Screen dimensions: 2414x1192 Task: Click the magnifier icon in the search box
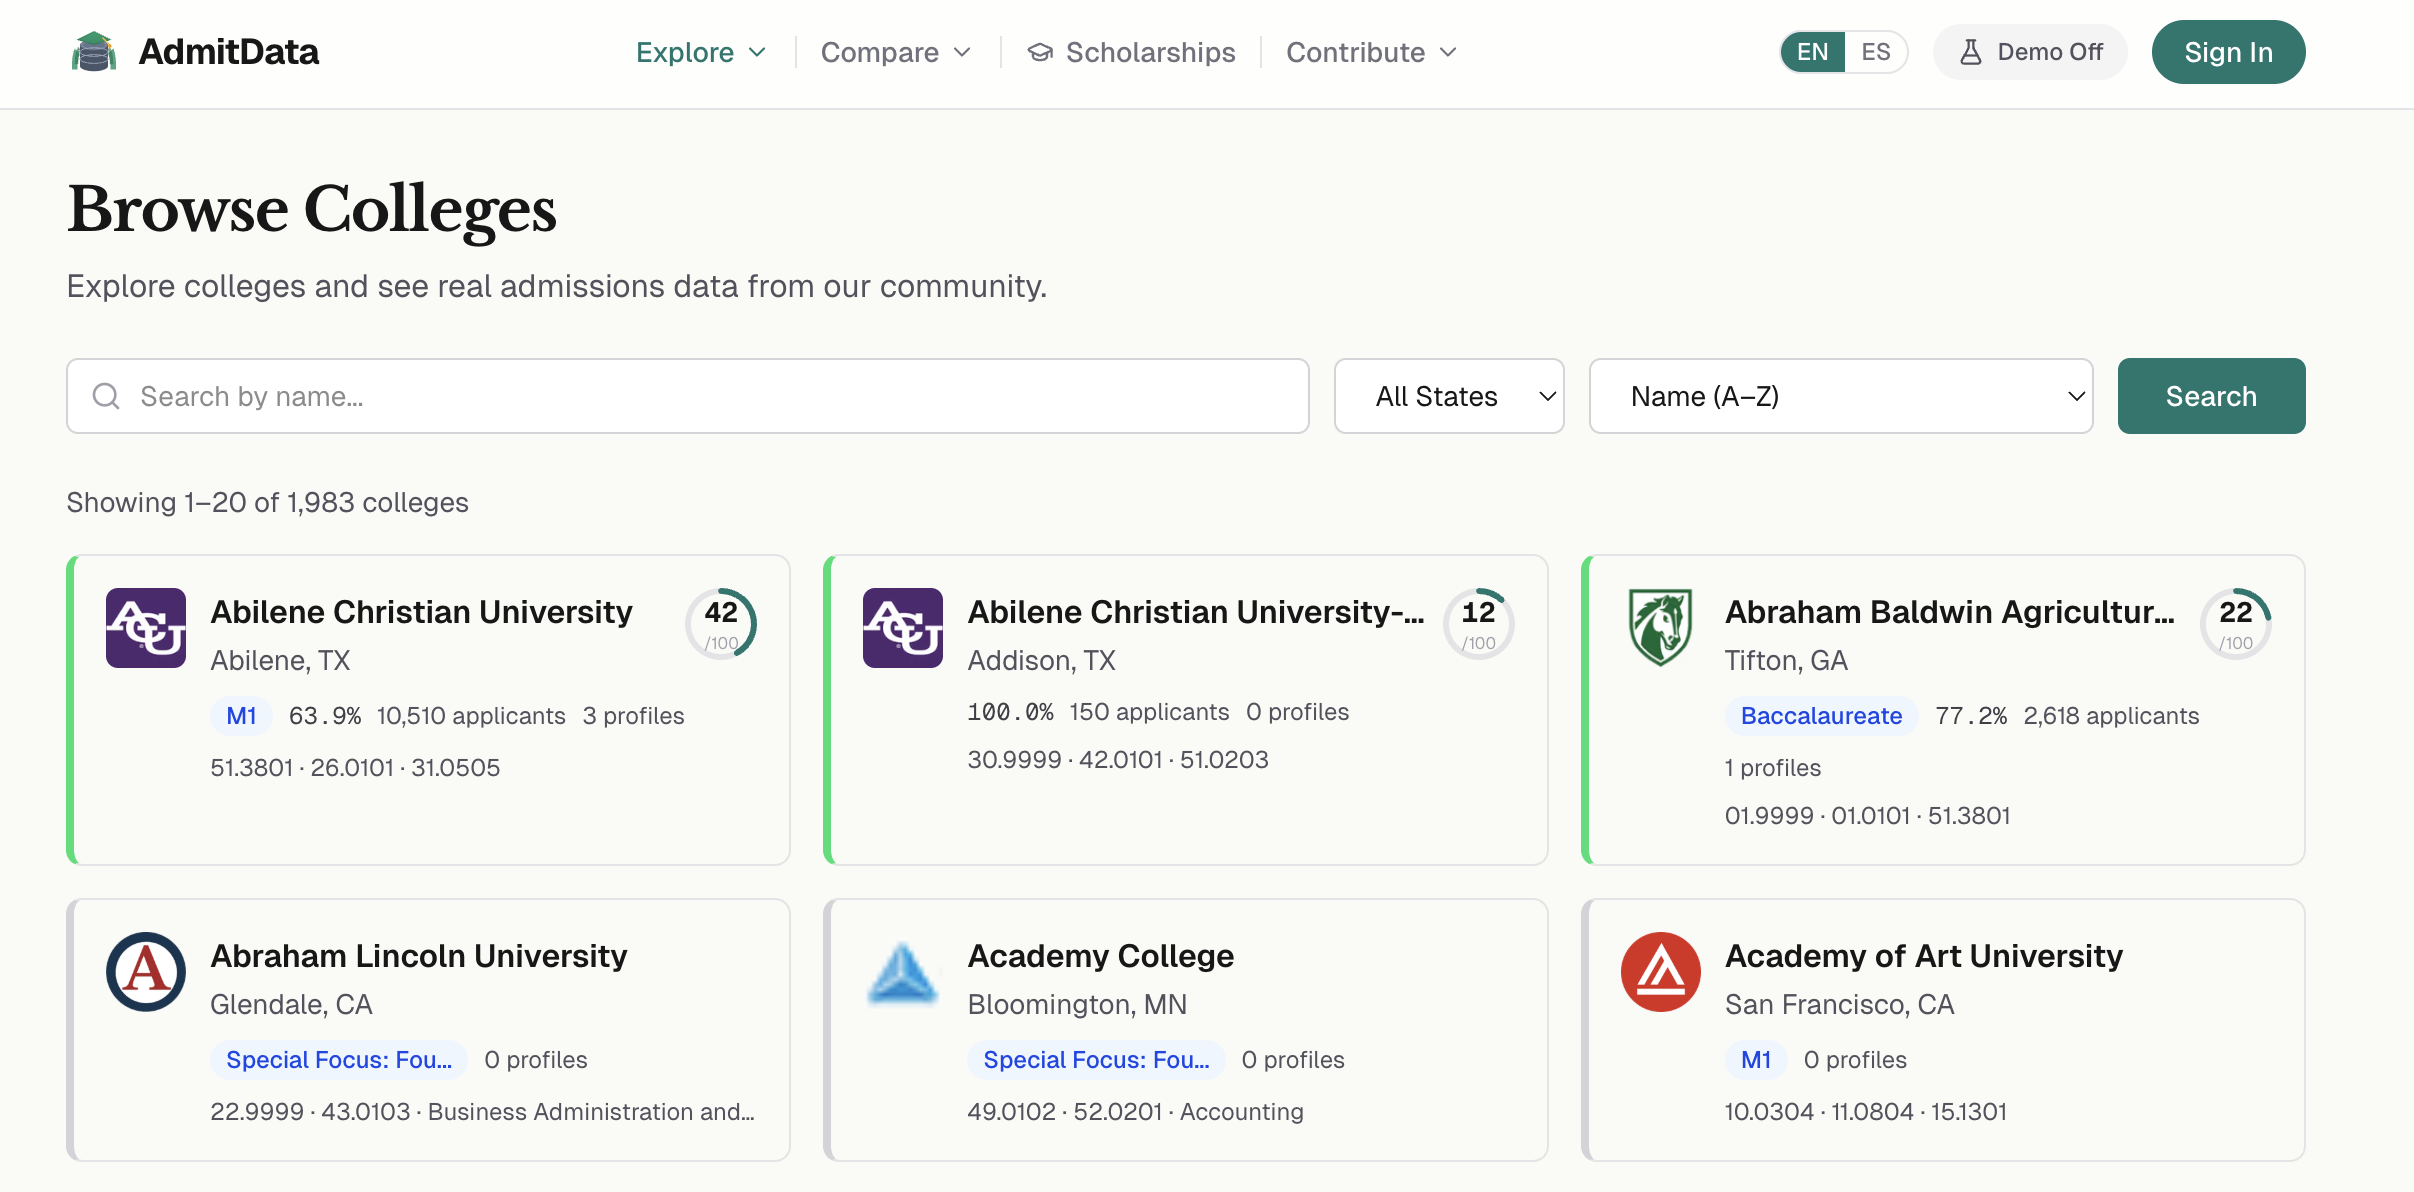106,396
